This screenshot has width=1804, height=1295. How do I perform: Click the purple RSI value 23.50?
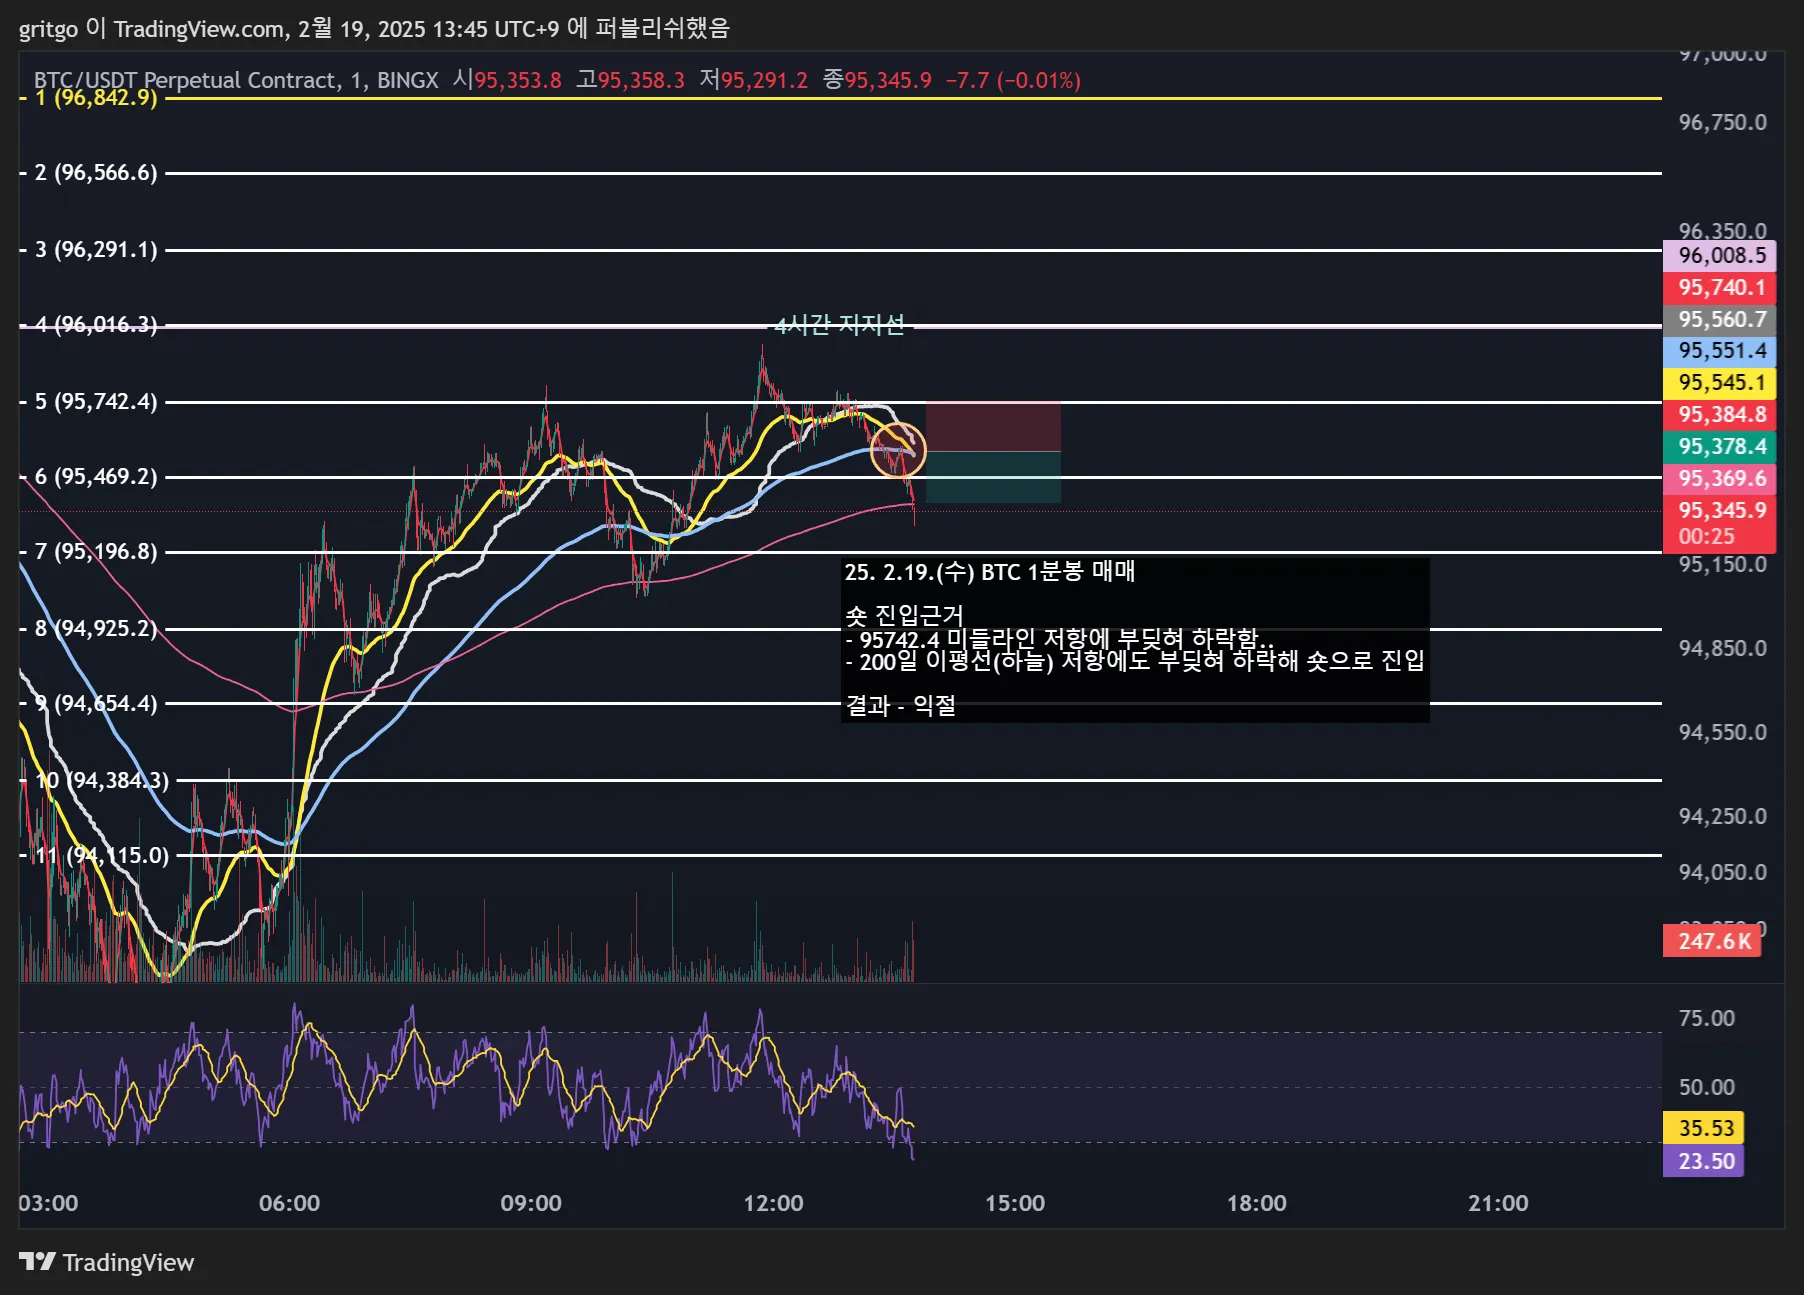1703,1161
